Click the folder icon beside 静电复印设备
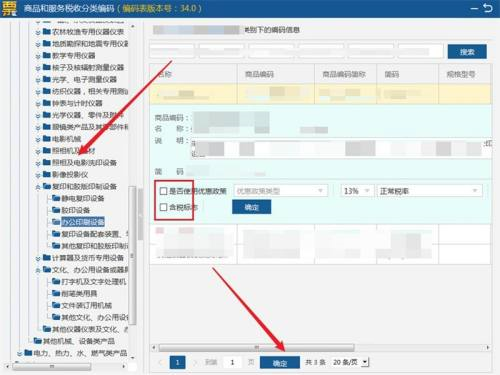The image size is (500, 375). pyautogui.click(x=56, y=198)
